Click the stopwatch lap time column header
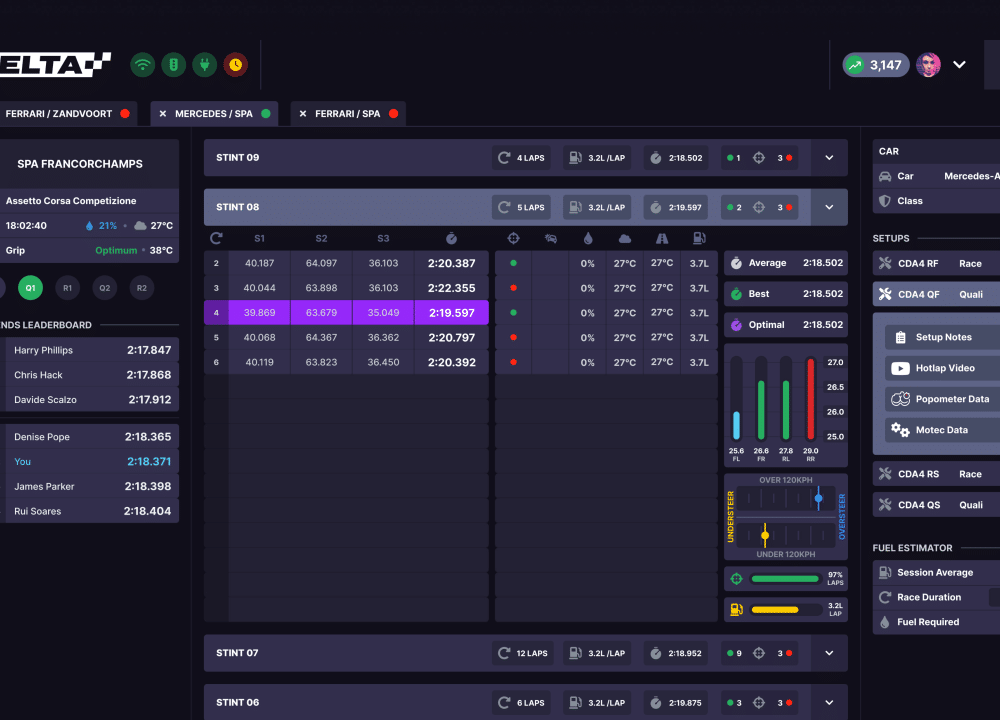Screen dimensions: 1000x720 pos(451,238)
